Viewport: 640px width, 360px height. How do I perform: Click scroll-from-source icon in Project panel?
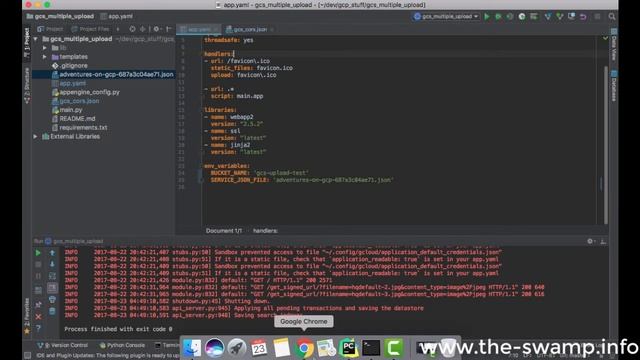[132, 29]
